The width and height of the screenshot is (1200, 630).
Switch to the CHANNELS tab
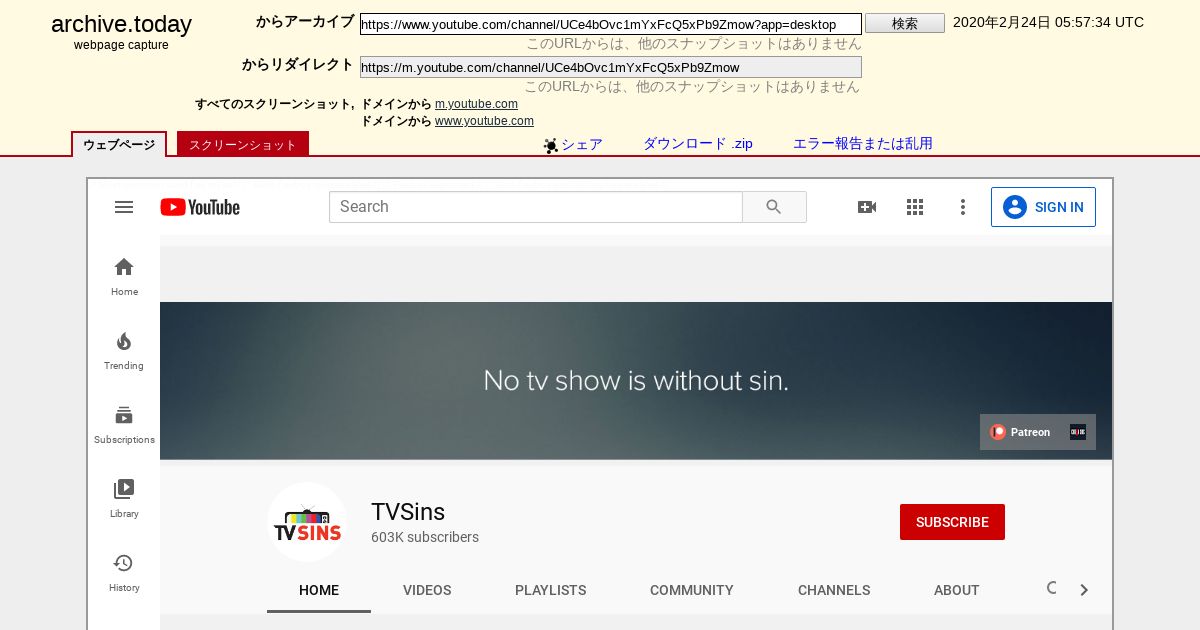pyautogui.click(x=834, y=590)
